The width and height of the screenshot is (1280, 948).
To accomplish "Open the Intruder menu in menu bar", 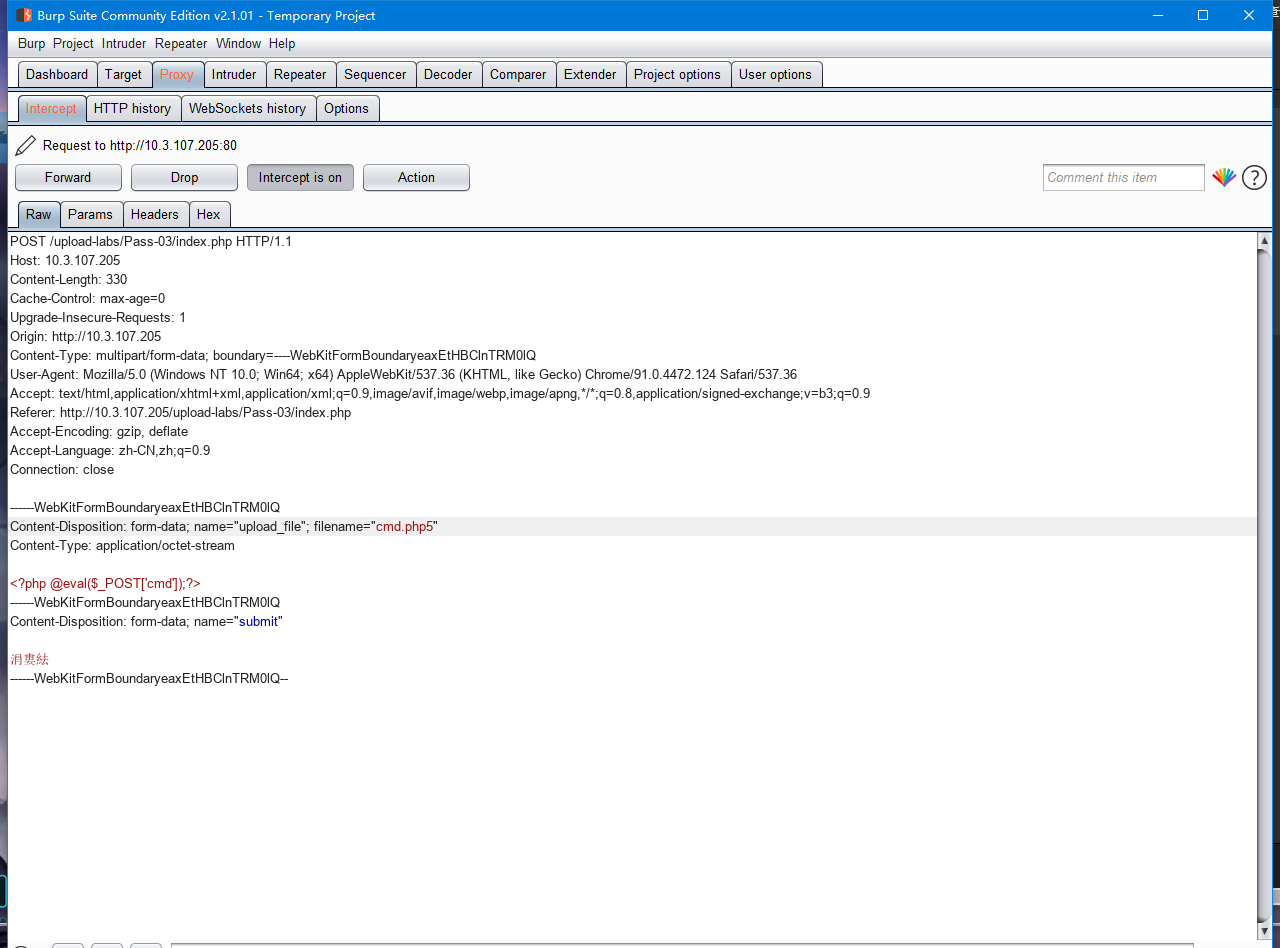I will tap(124, 43).
